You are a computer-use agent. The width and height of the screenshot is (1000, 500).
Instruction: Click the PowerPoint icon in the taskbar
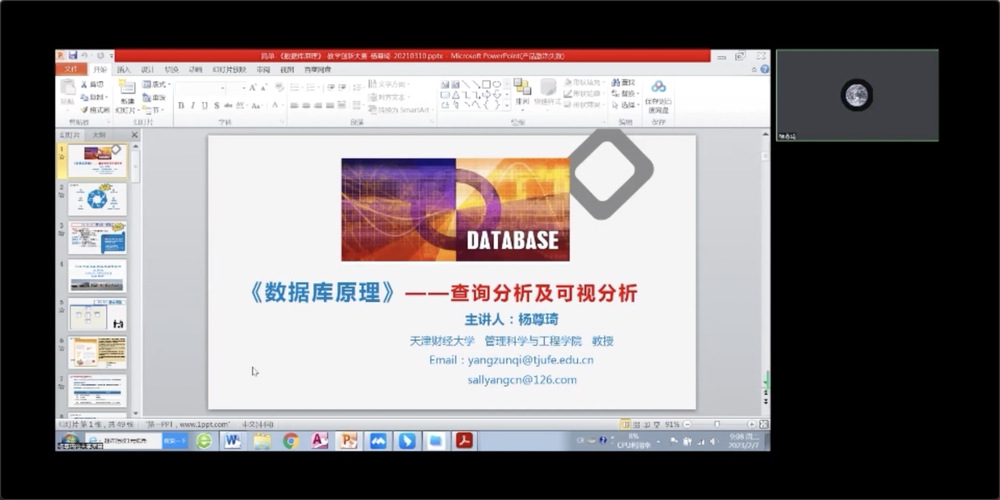(348, 440)
